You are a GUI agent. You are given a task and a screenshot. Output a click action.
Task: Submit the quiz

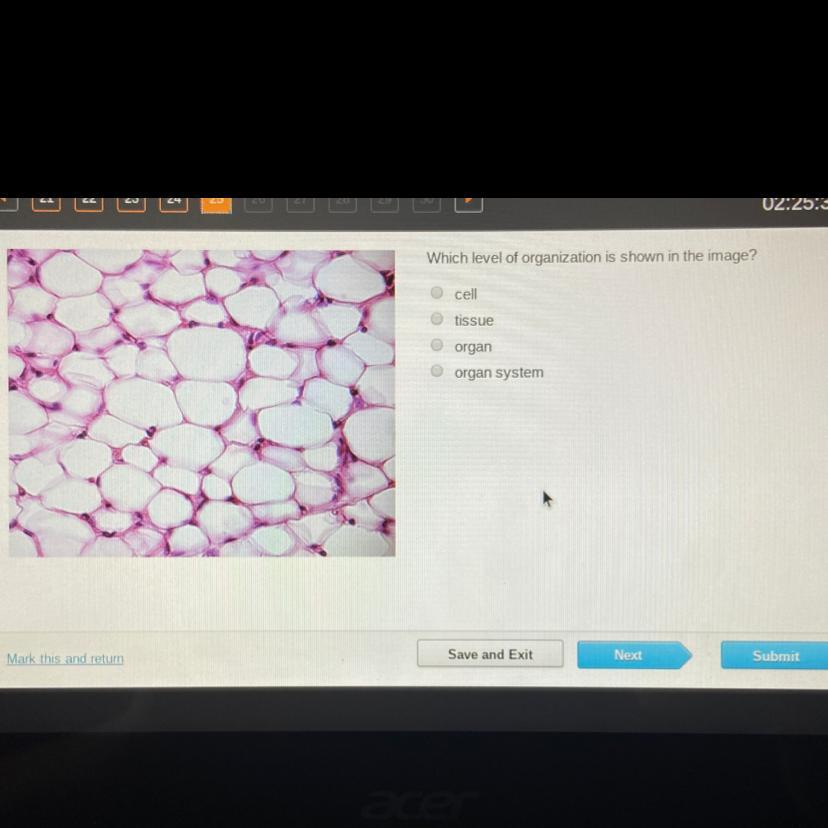[775, 655]
